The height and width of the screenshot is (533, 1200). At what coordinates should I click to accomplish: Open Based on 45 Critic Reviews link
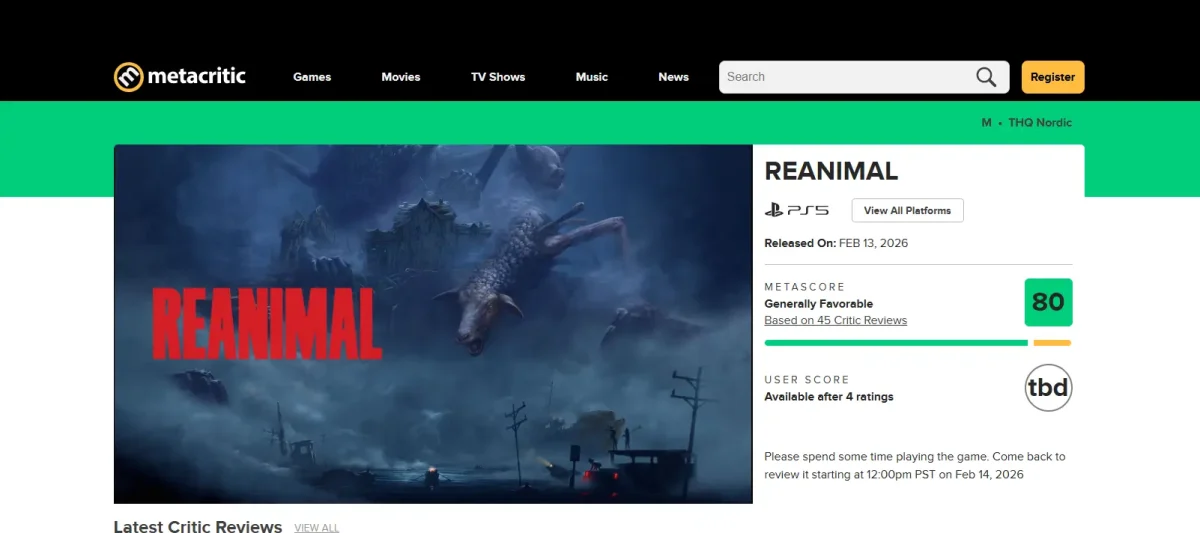click(x=836, y=320)
